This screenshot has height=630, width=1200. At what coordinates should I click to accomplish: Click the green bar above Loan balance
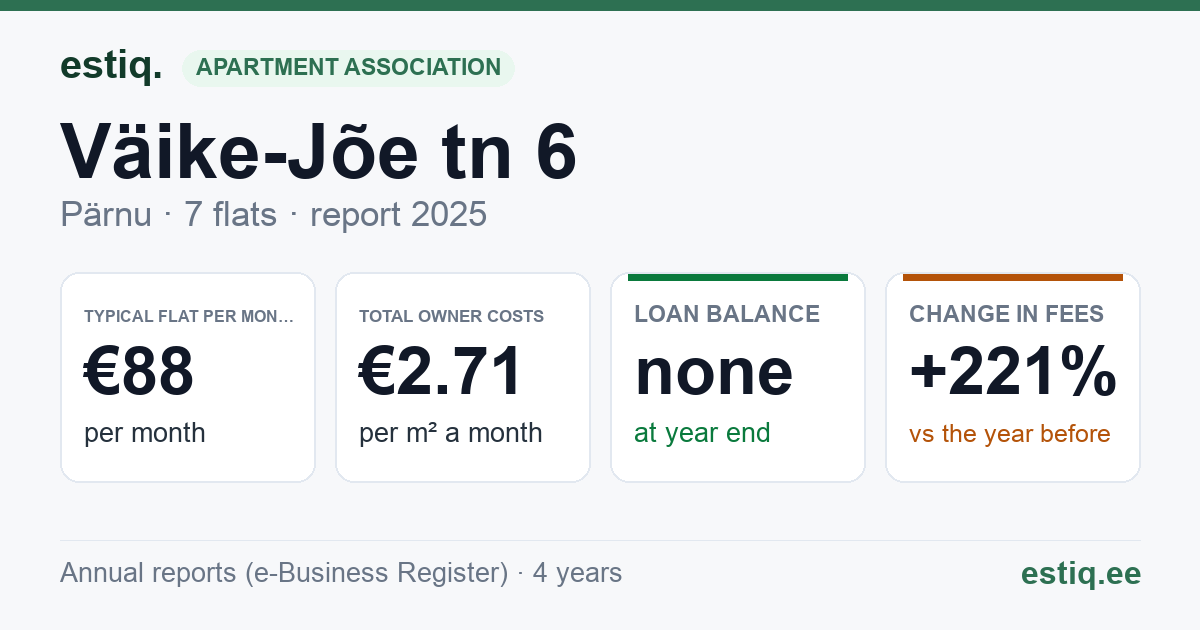[738, 277]
